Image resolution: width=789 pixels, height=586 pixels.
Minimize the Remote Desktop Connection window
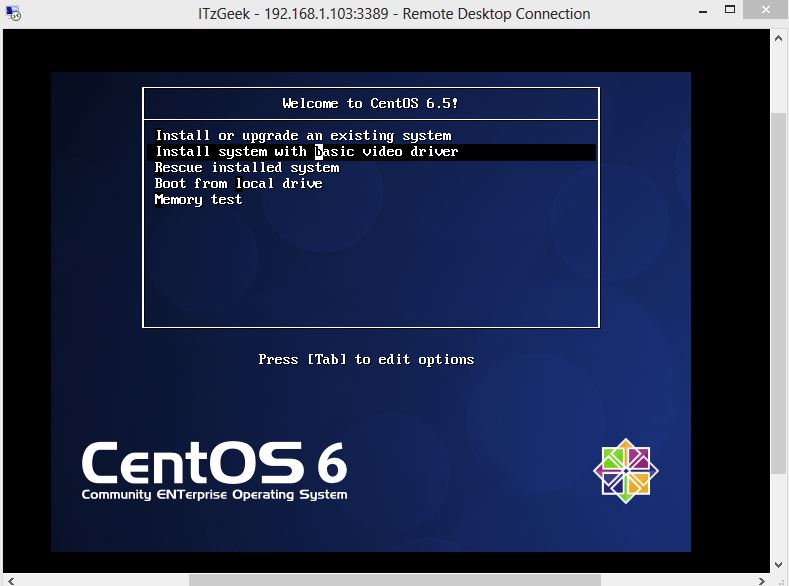tap(703, 11)
